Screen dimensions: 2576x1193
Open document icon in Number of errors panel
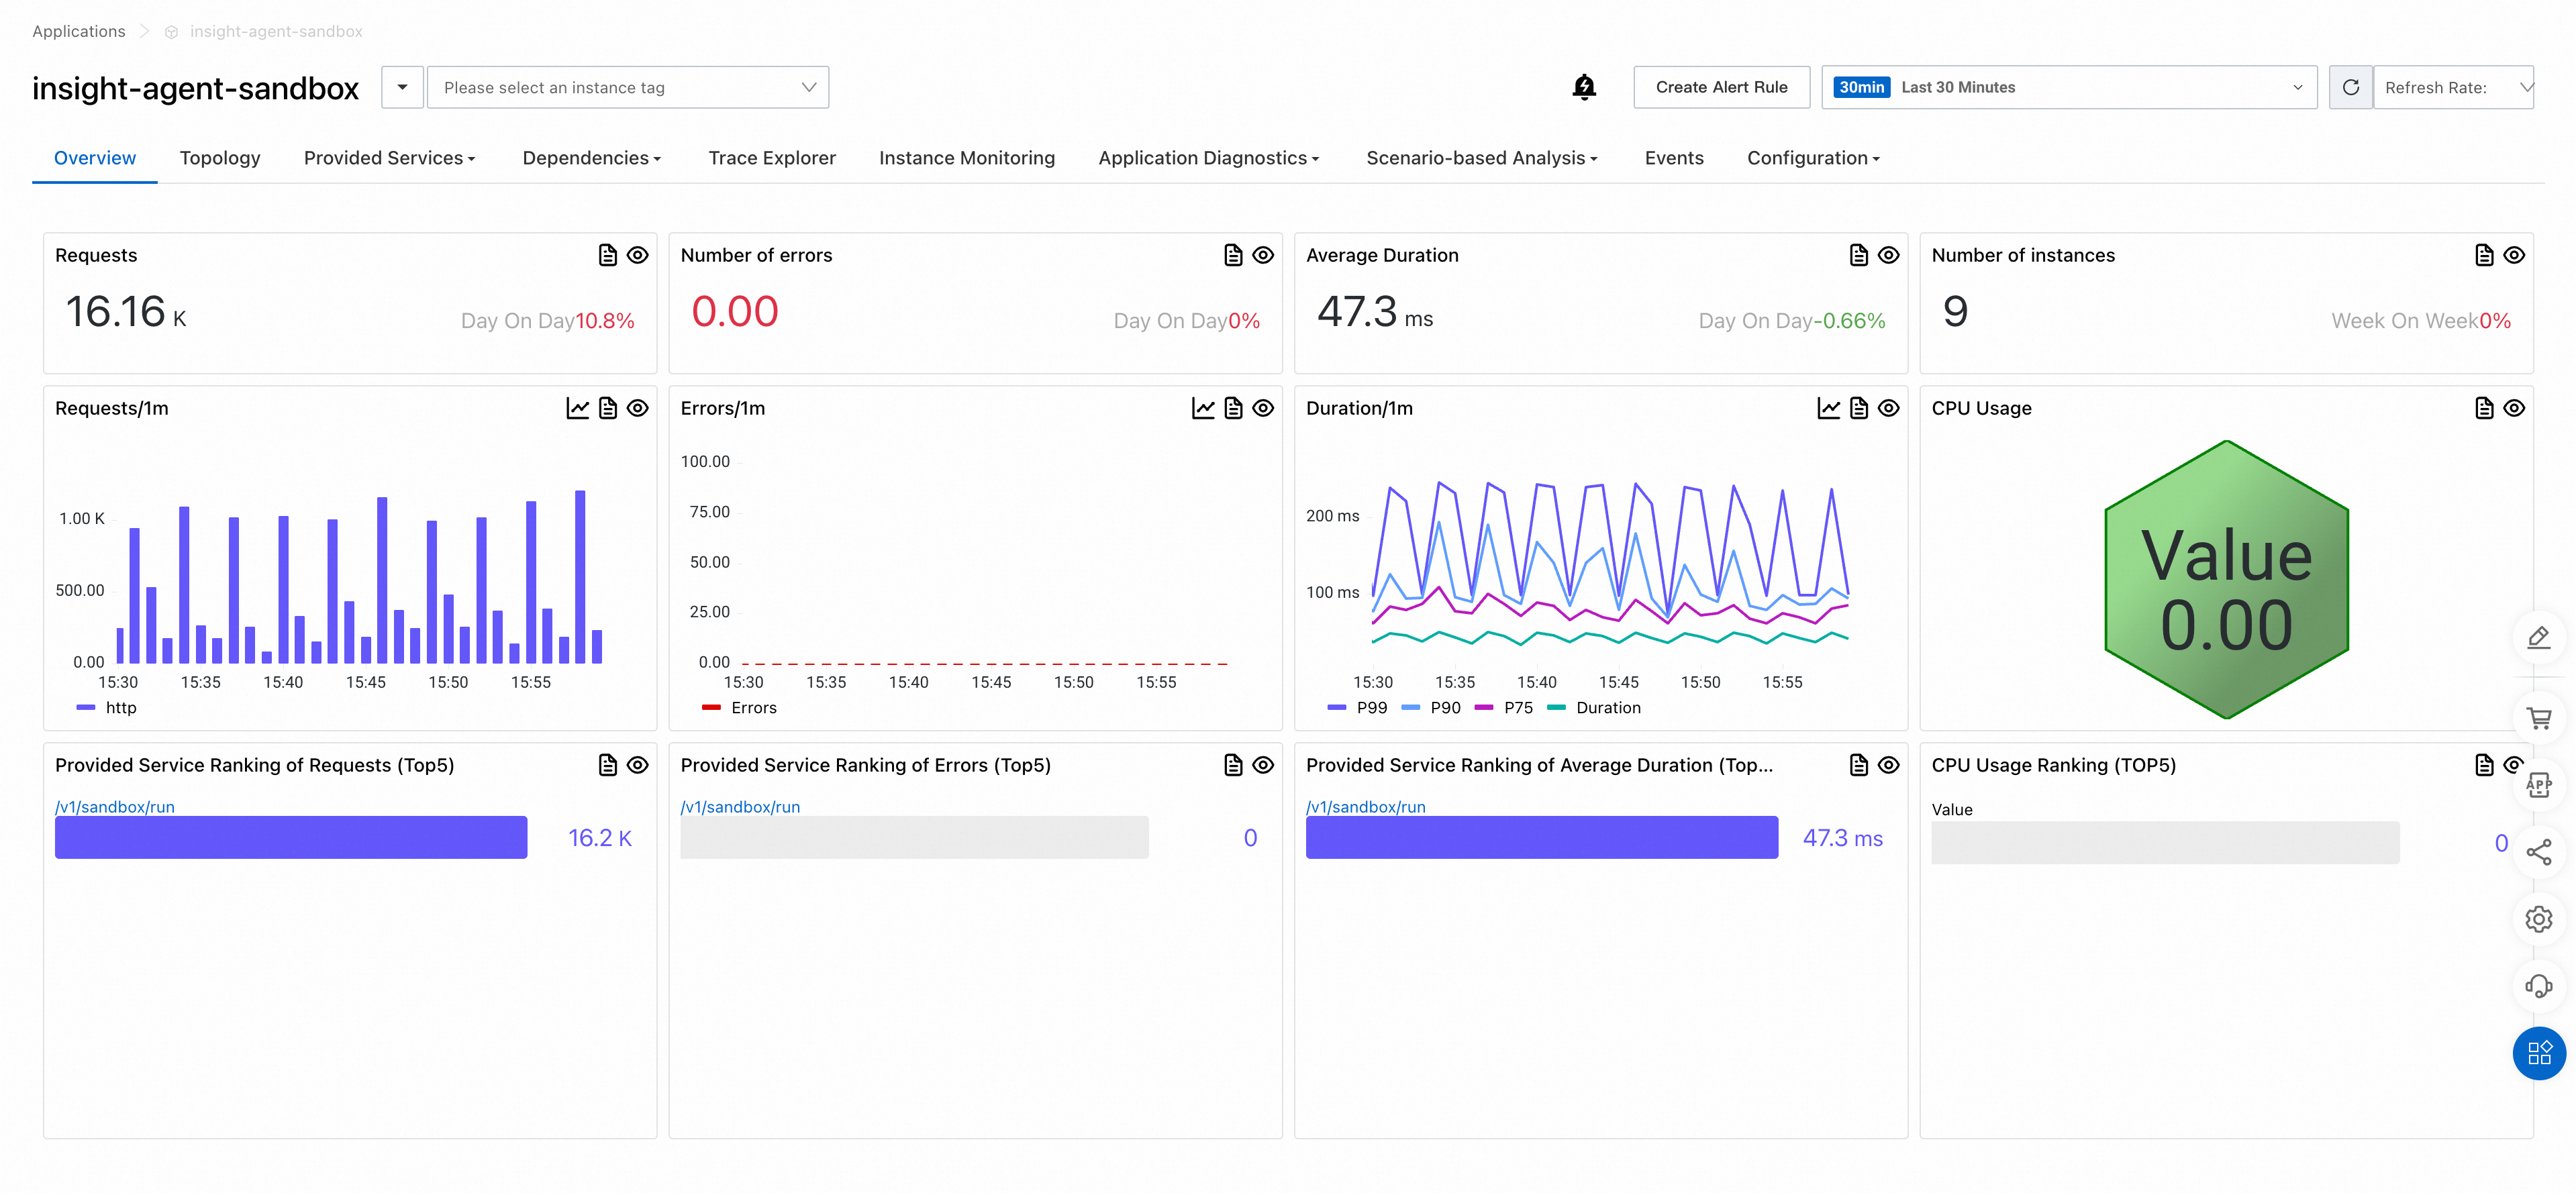[x=1233, y=255]
